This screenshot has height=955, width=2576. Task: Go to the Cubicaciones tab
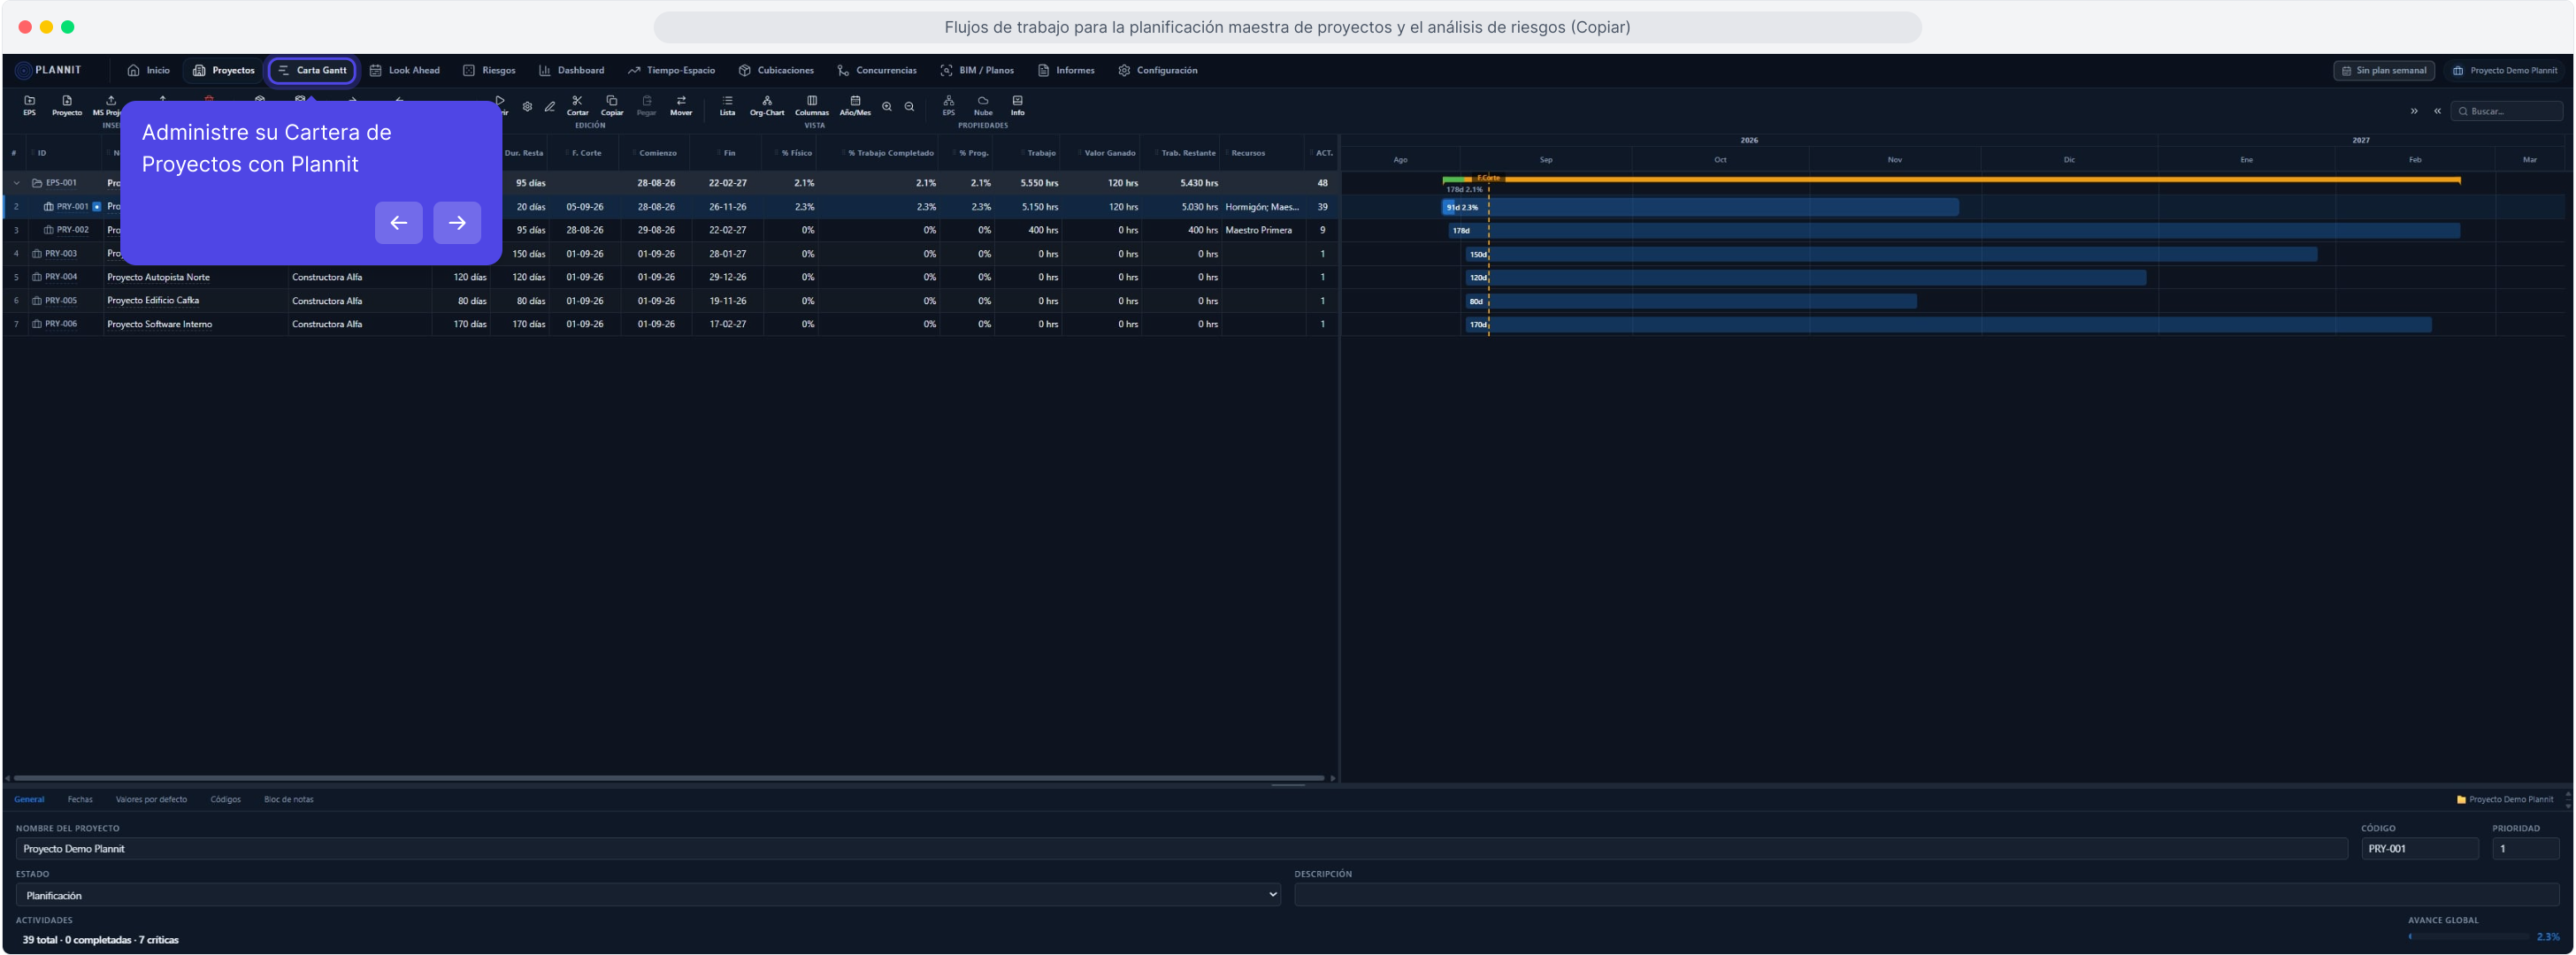[776, 70]
